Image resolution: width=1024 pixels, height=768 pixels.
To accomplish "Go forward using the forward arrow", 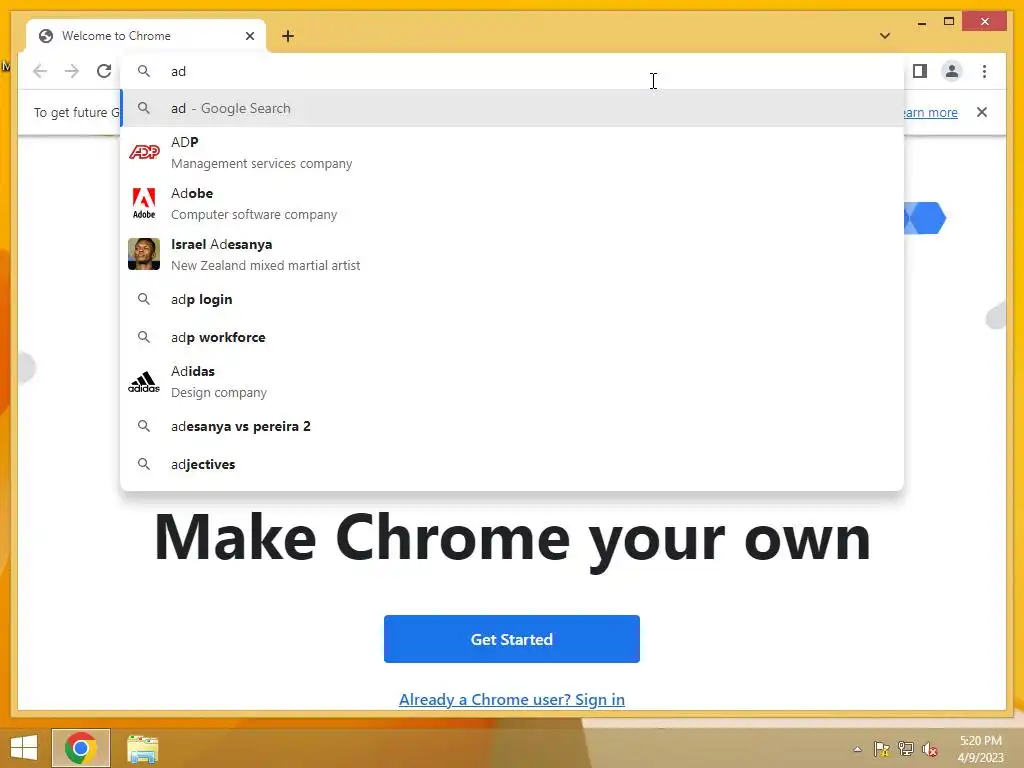I will [72, 71].
